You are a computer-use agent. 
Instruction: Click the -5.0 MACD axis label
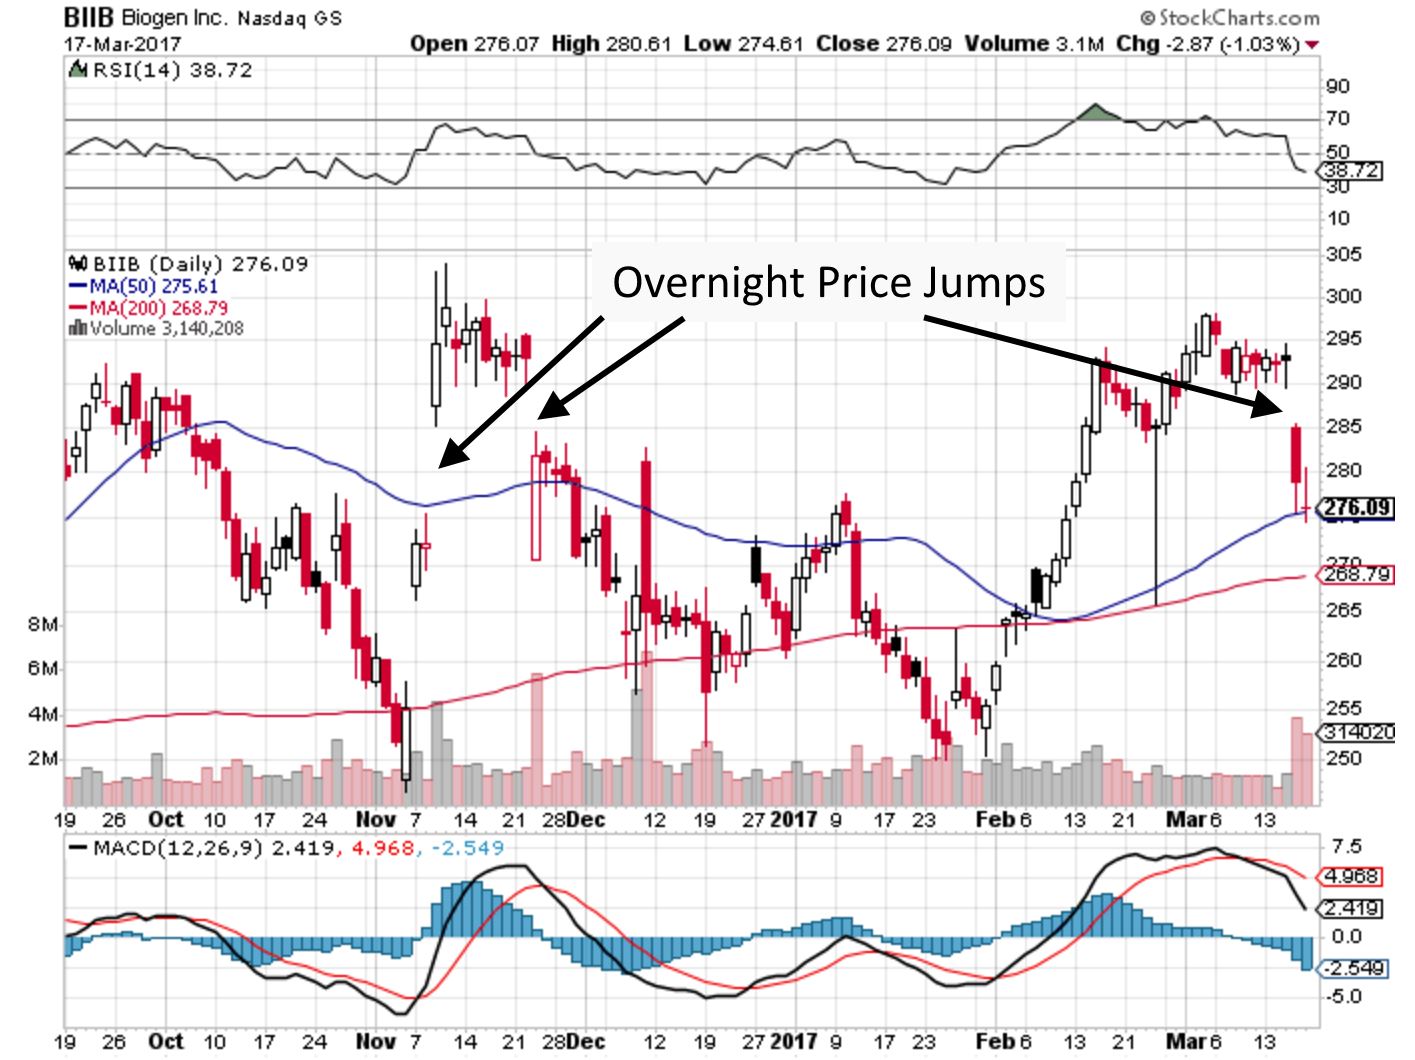[x=1343, y=997]
